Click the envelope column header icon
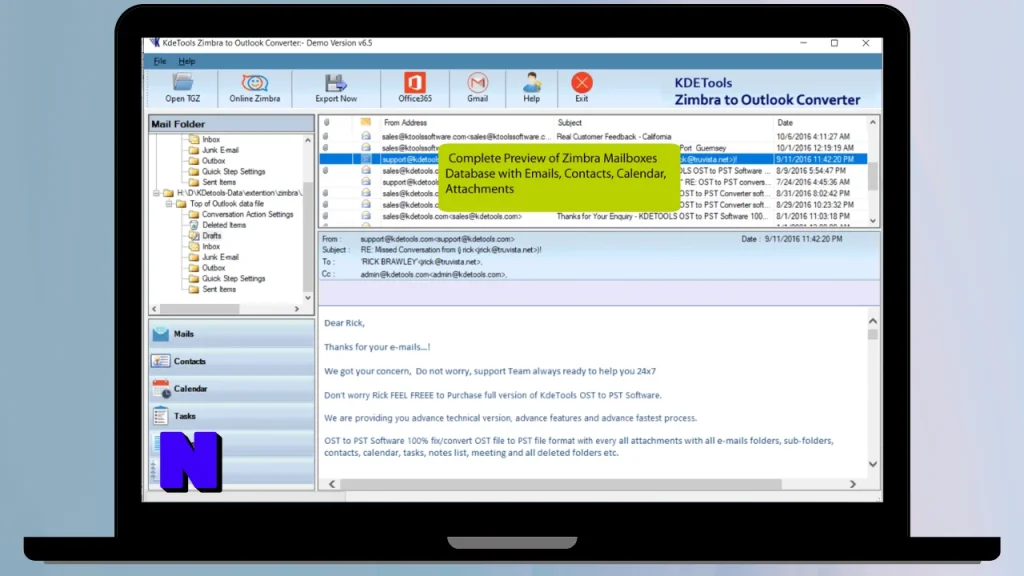Screen dimensions: 1024x576 point(366,123)
